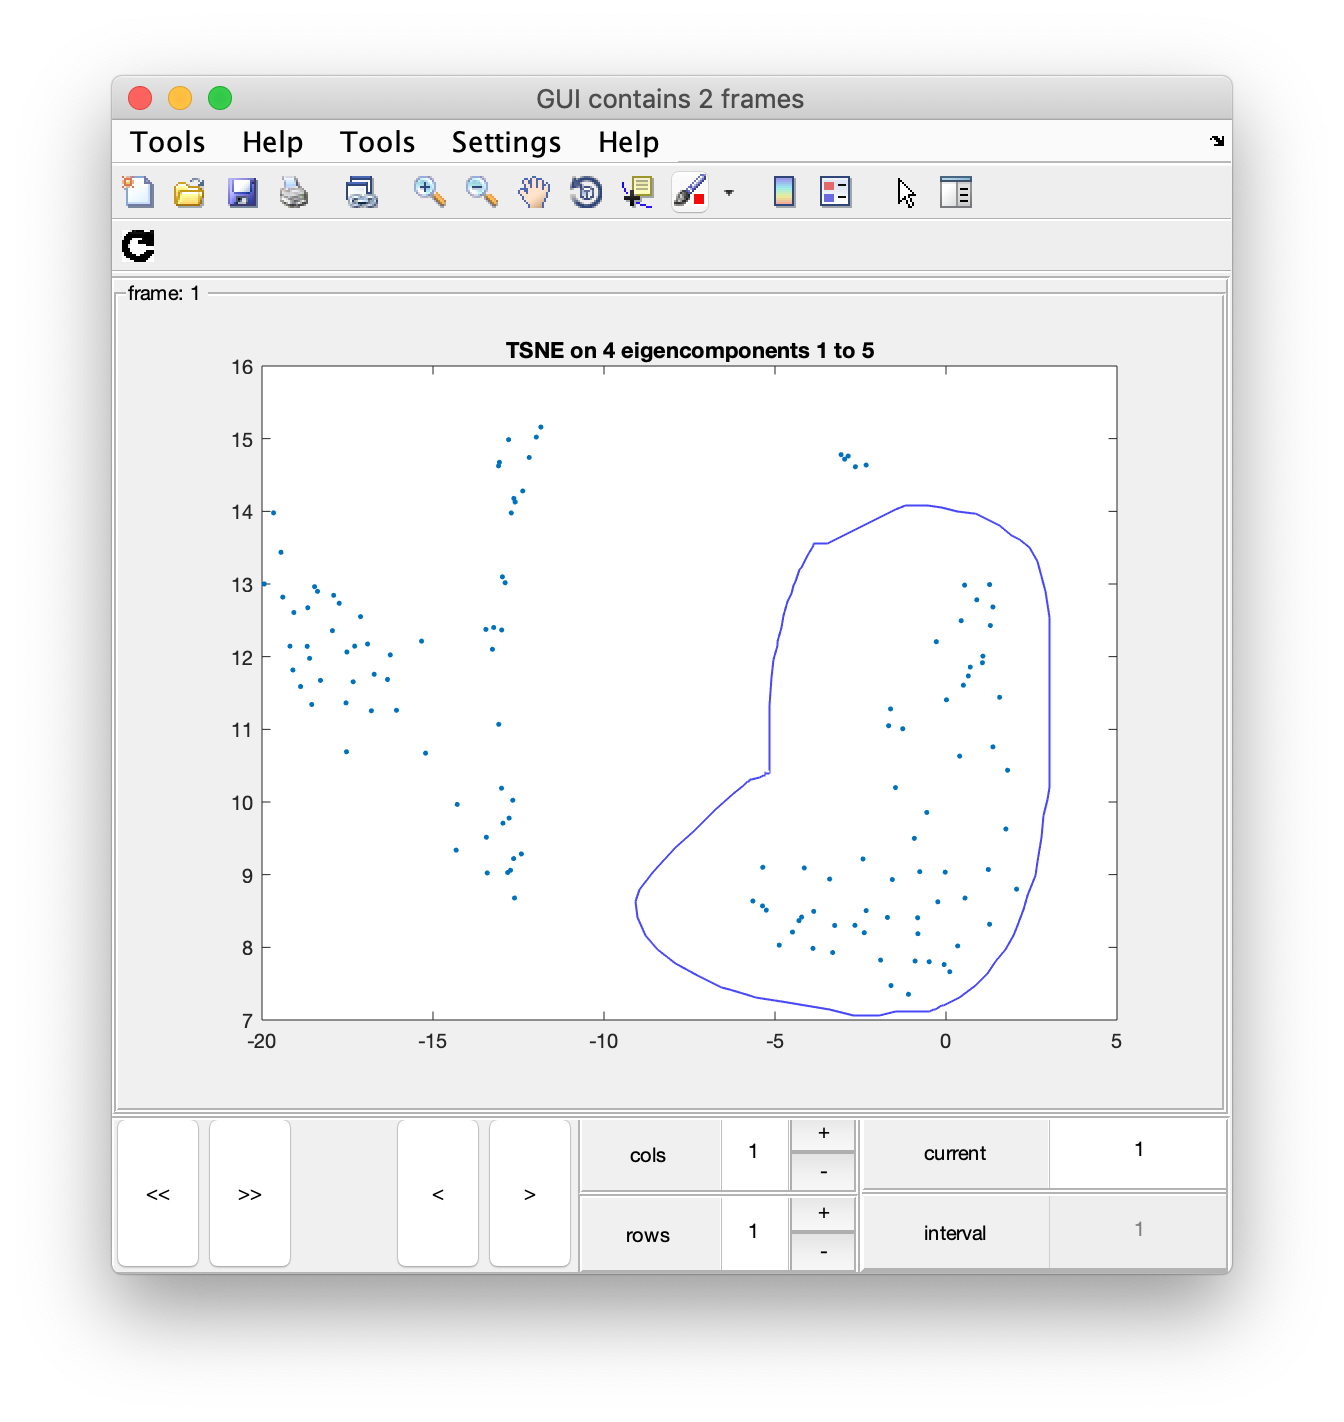The width and height of the screenshot is (1344, 1422).
Task: Click the current frame number field
Action: [x=1138, y=1152]
